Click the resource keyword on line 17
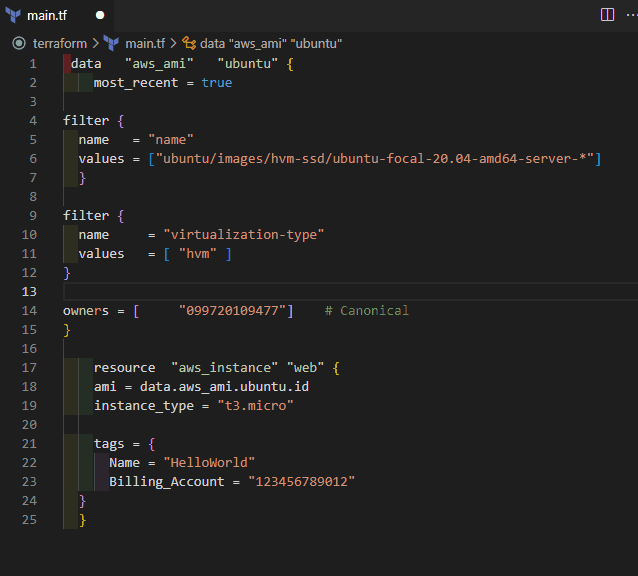Viewport: 638px width, 576px height. tap(125, 368)
